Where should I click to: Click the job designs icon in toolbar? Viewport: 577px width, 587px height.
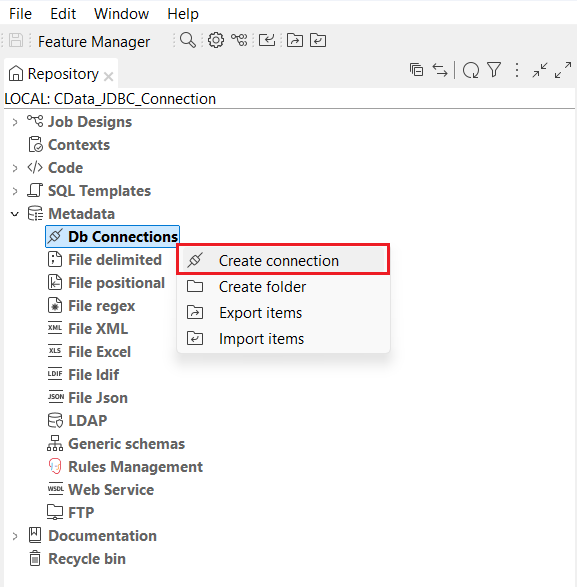(x=239, y=40)
